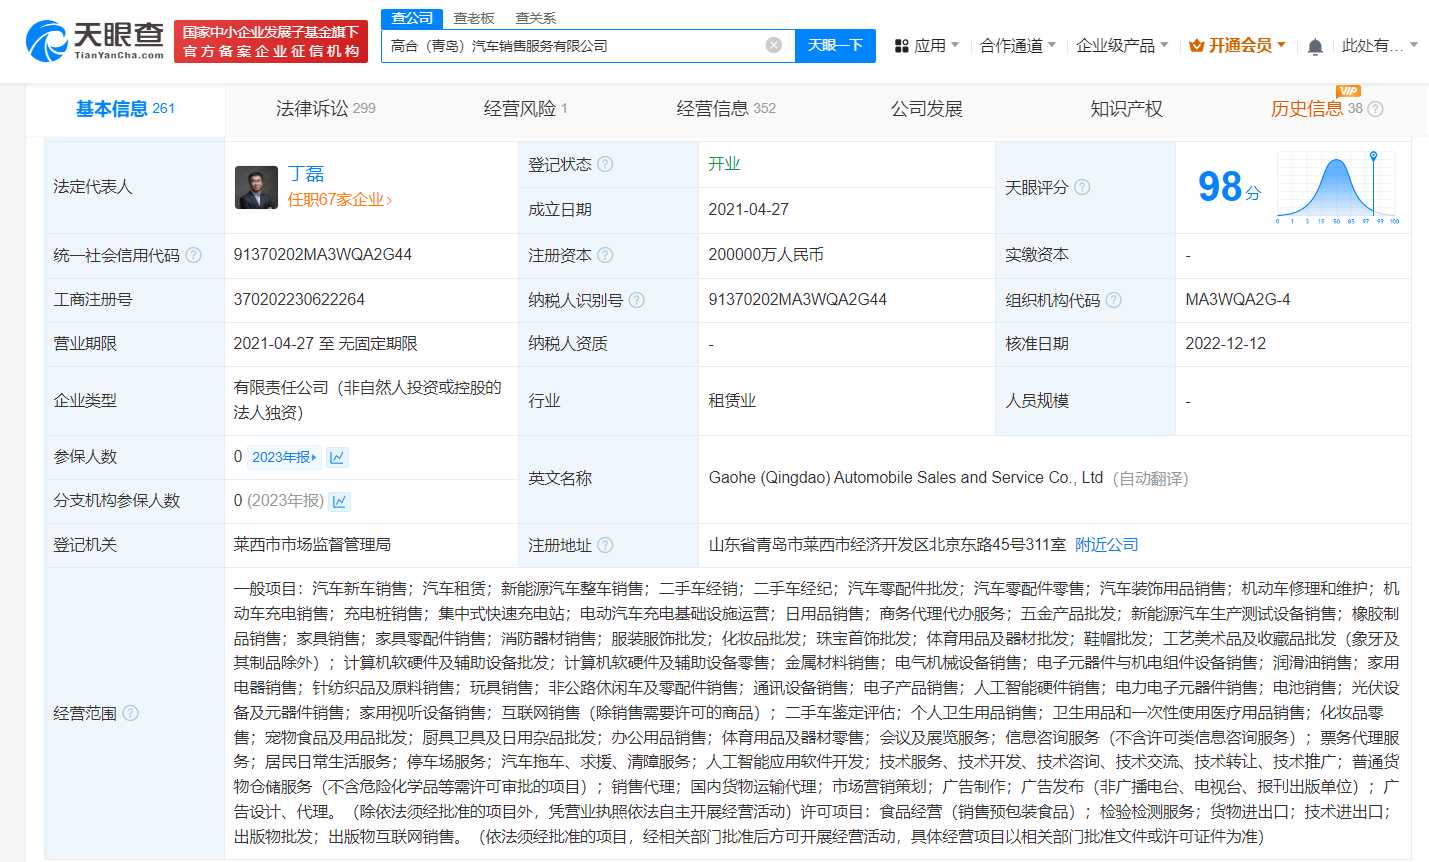Click the 天眼一下 search button
Viewport: 1429px width, 862px height.
point(835,46)
